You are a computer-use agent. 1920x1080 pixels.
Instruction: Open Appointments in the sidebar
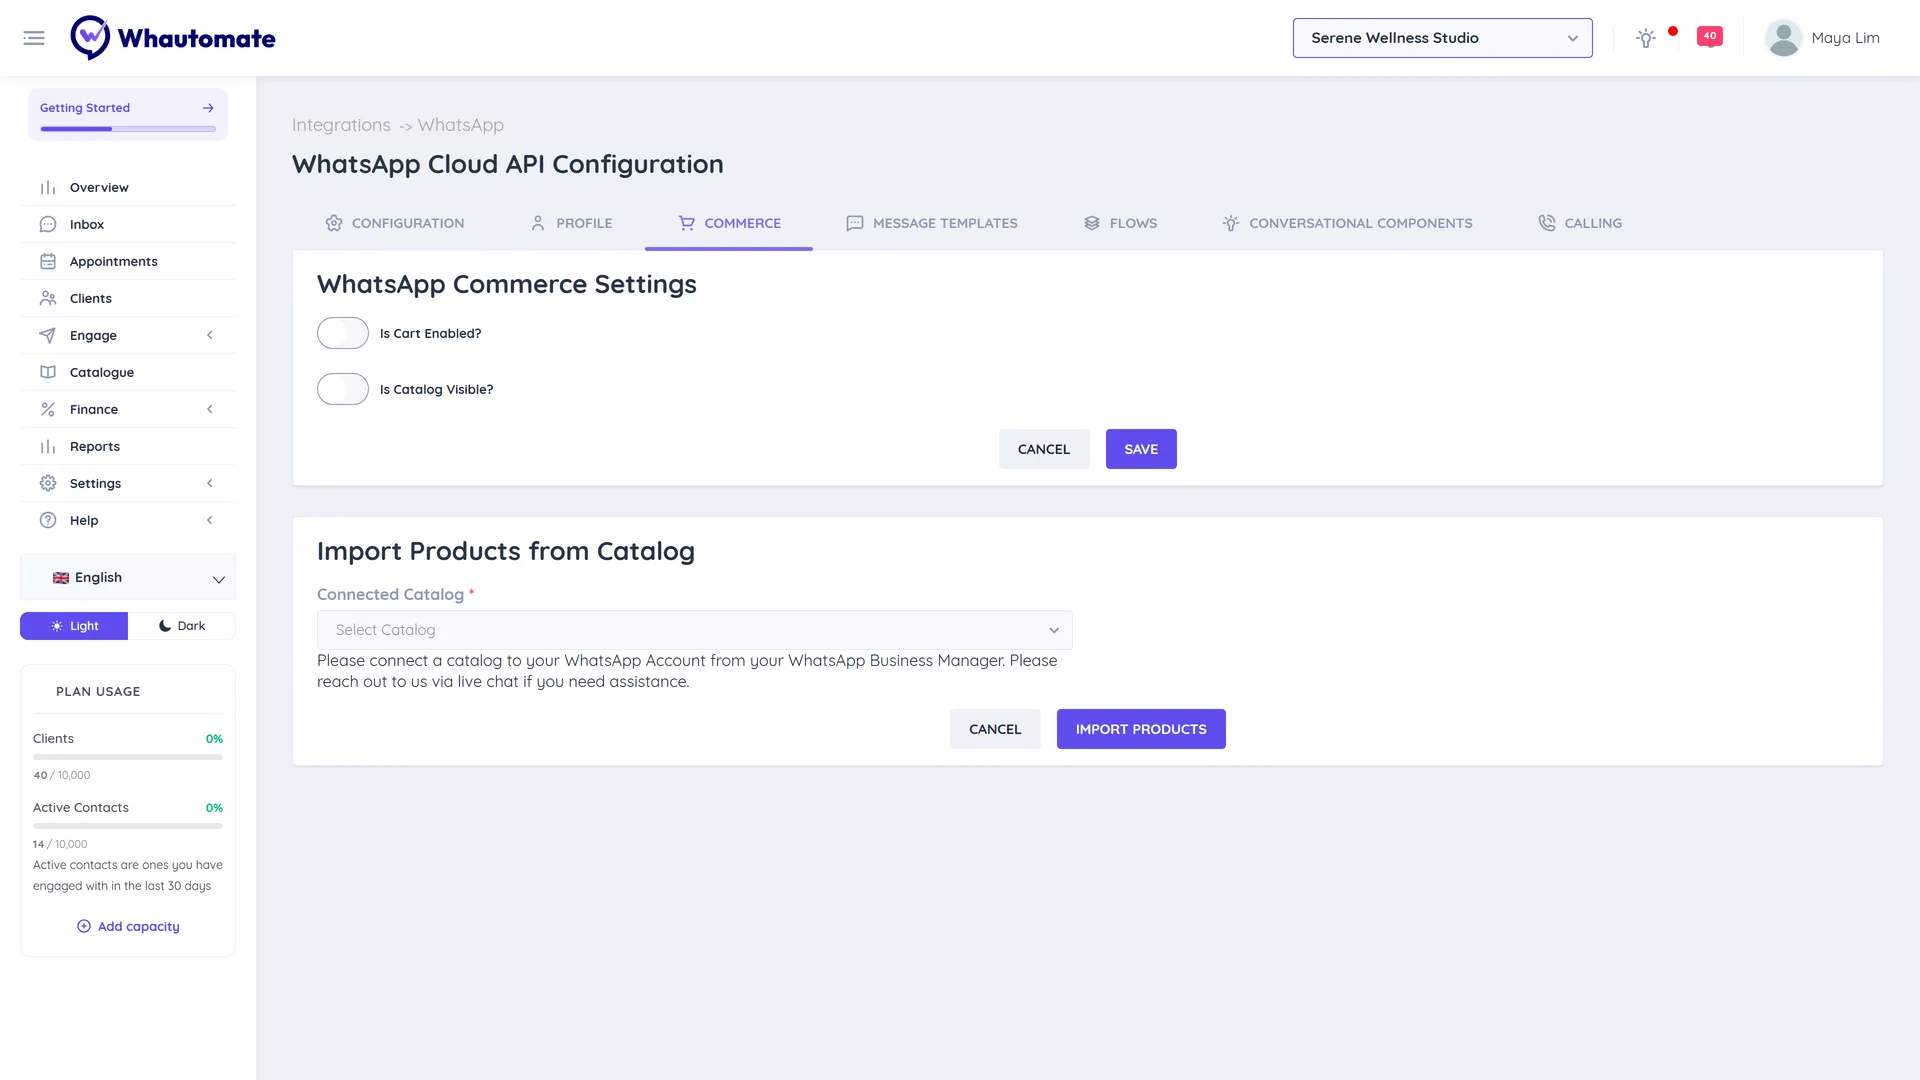128,262
